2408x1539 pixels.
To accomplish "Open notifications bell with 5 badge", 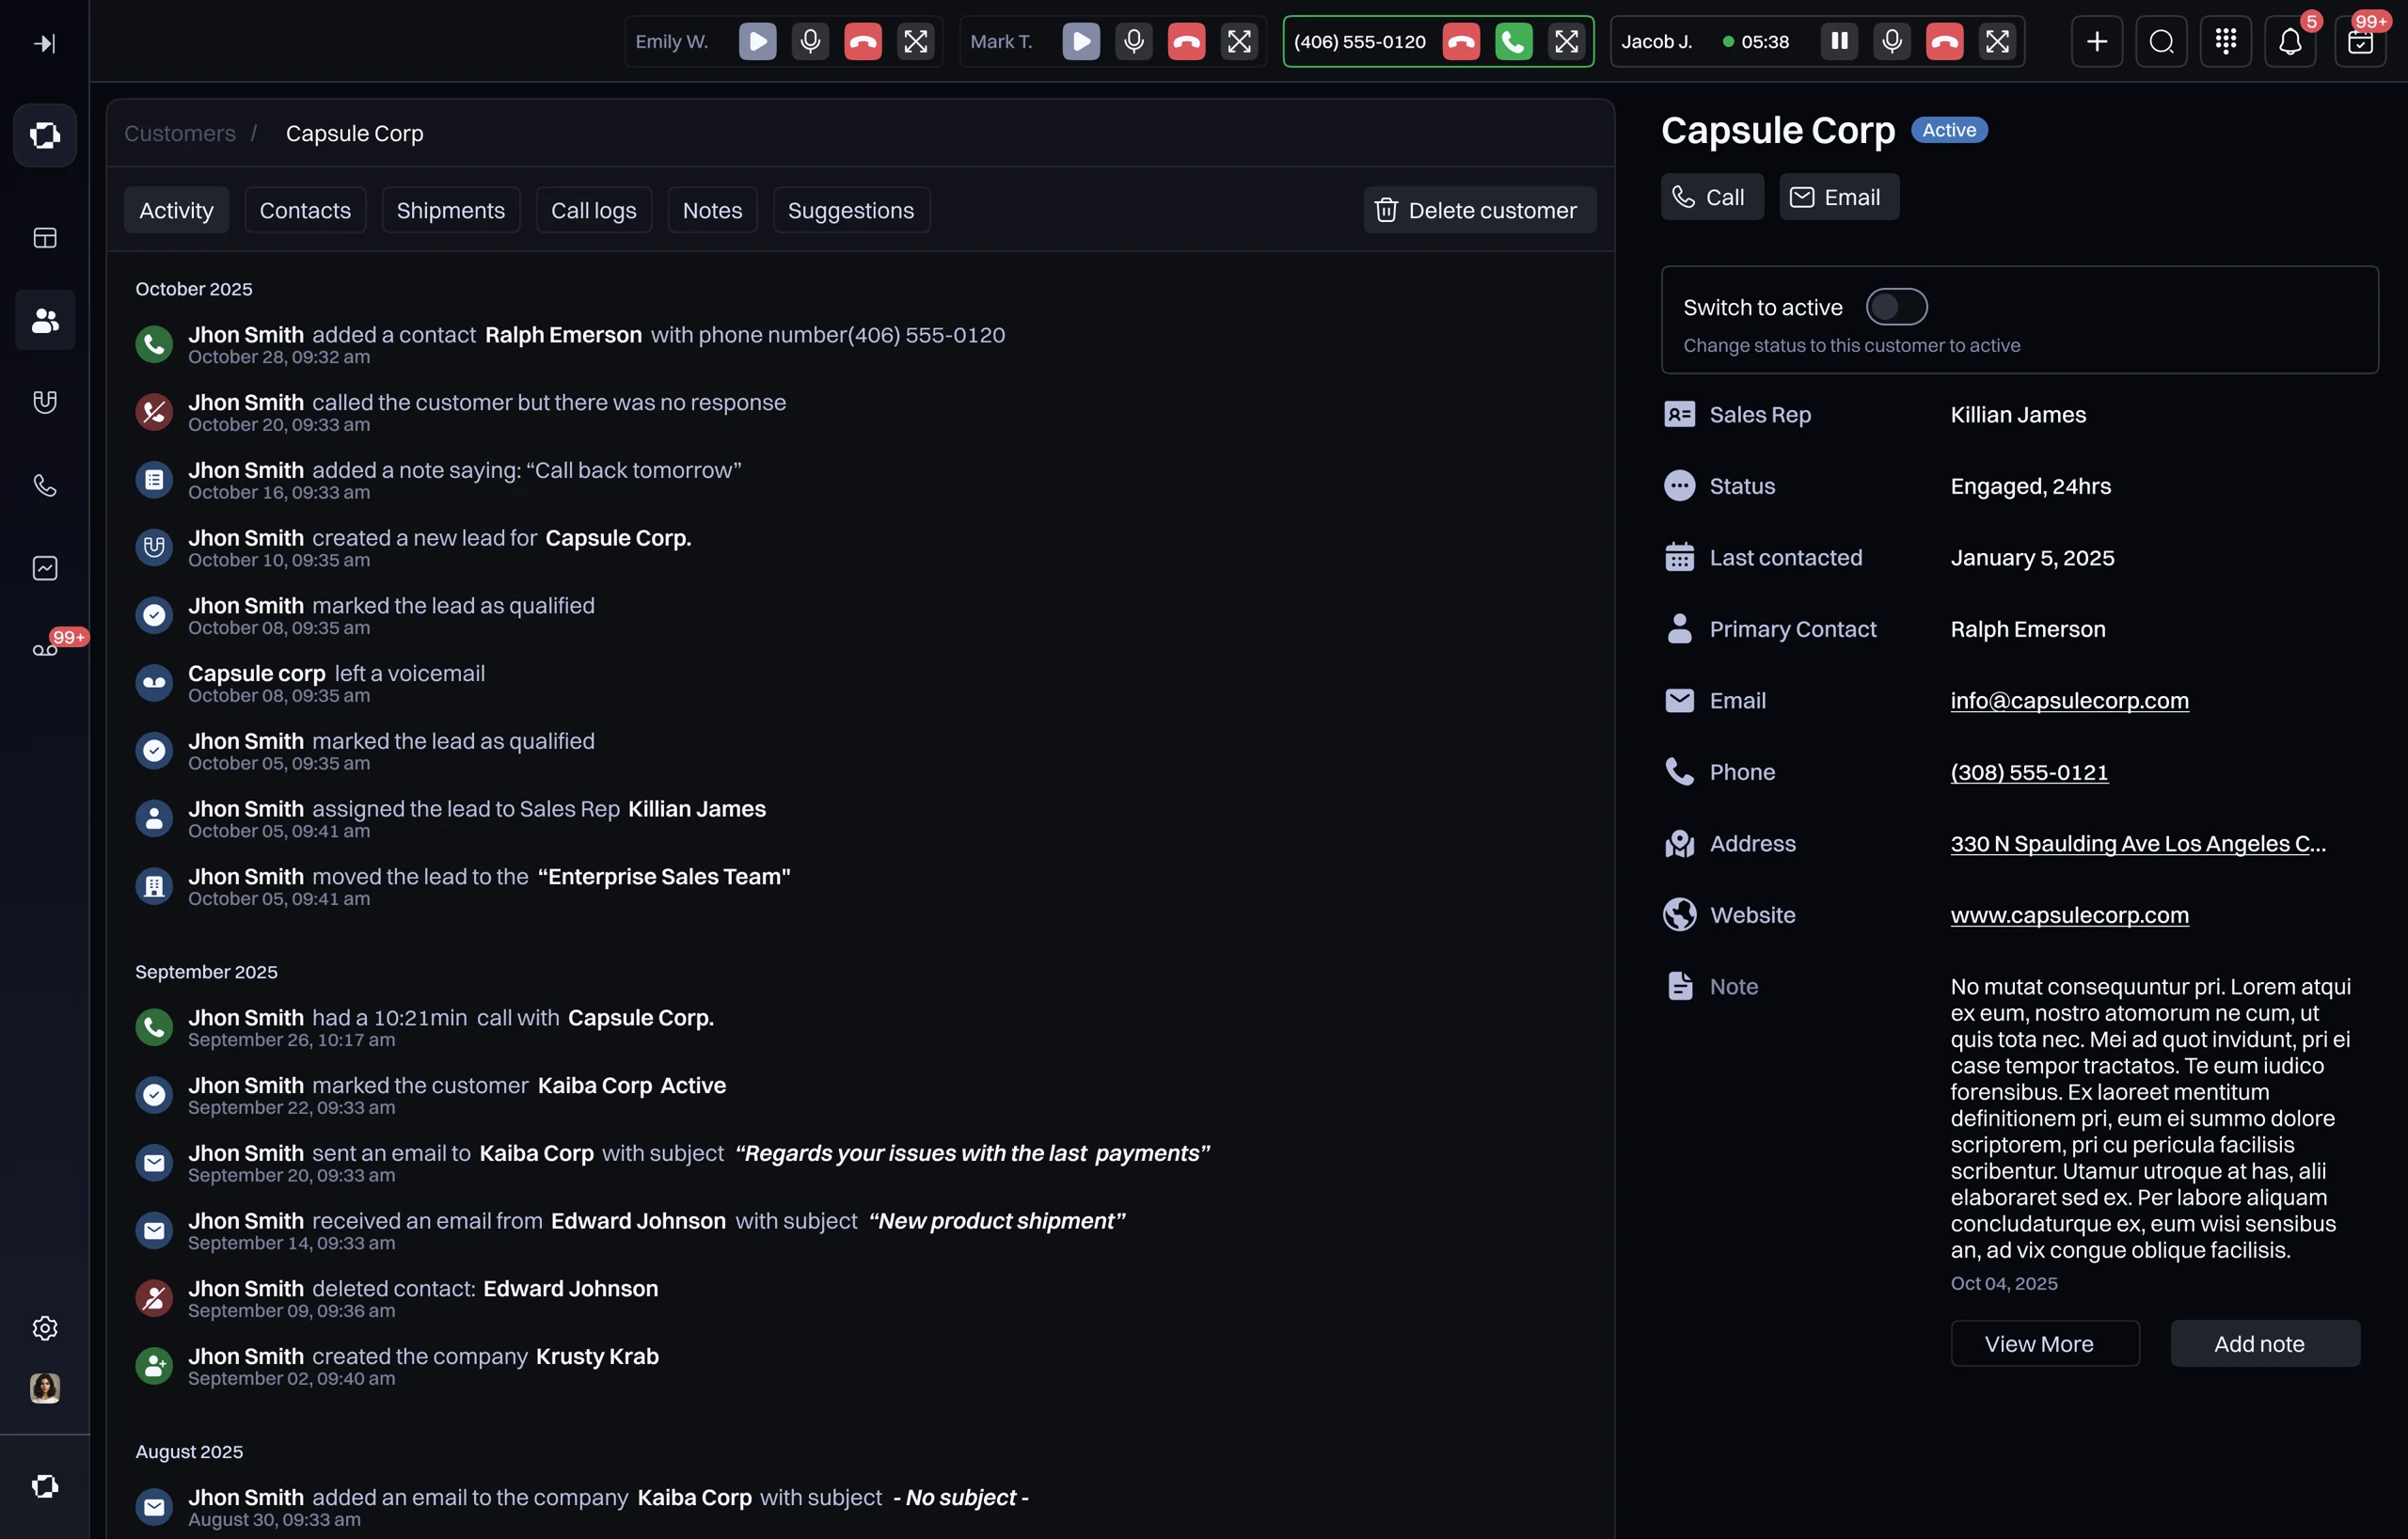I will click(2291, 41).
